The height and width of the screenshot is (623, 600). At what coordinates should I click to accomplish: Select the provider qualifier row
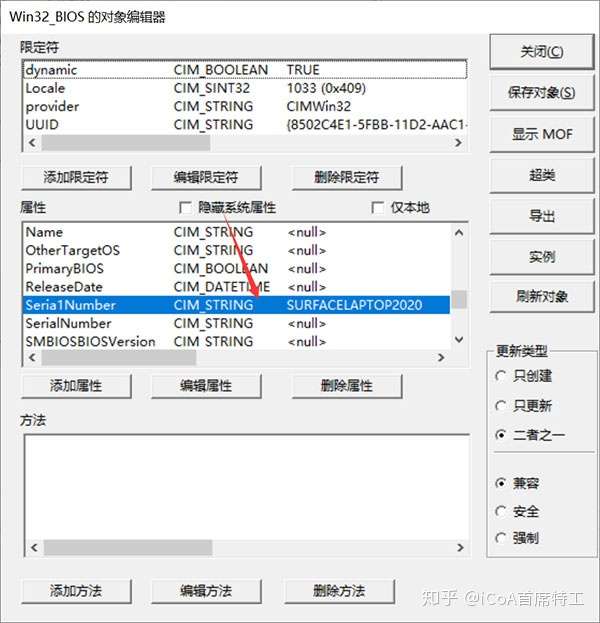[245, 106]
